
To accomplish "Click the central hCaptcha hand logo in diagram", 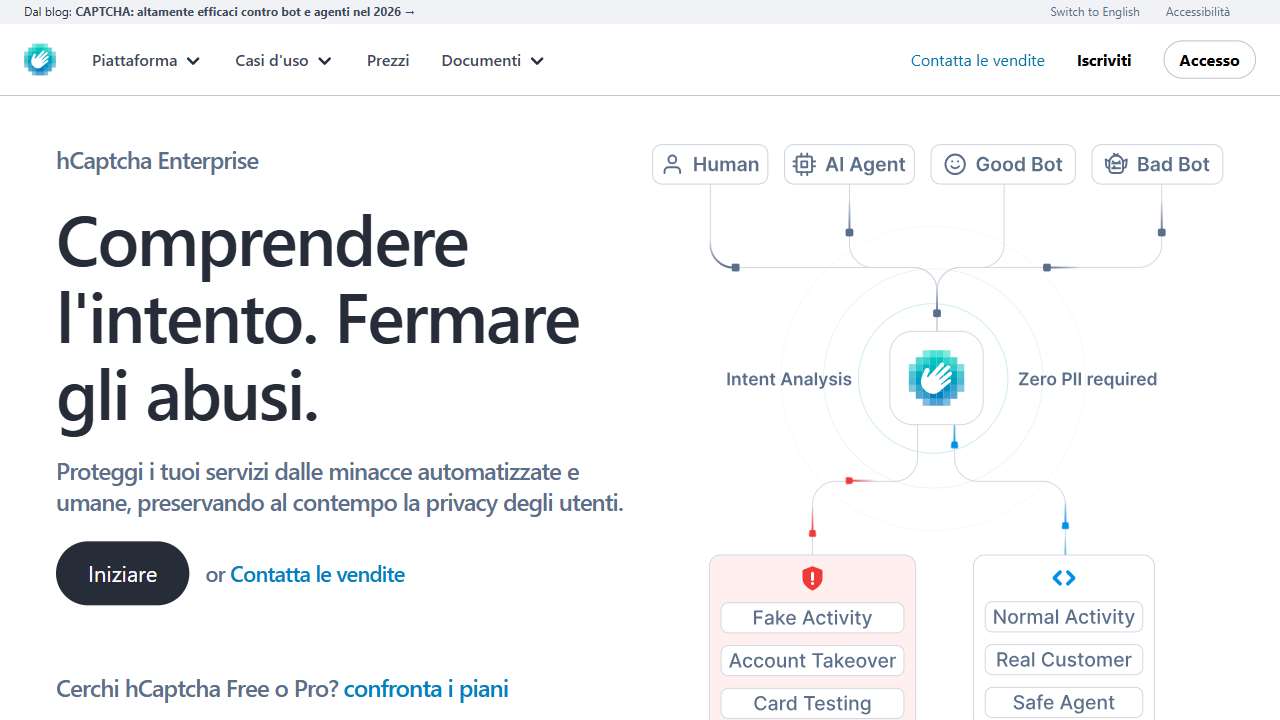I will click(x=936, y=378).
